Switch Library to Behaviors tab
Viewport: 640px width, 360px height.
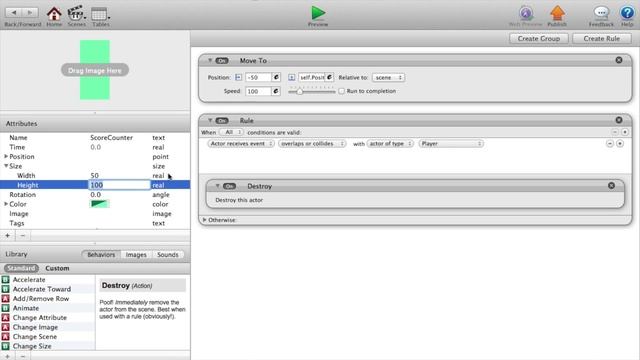101,255
